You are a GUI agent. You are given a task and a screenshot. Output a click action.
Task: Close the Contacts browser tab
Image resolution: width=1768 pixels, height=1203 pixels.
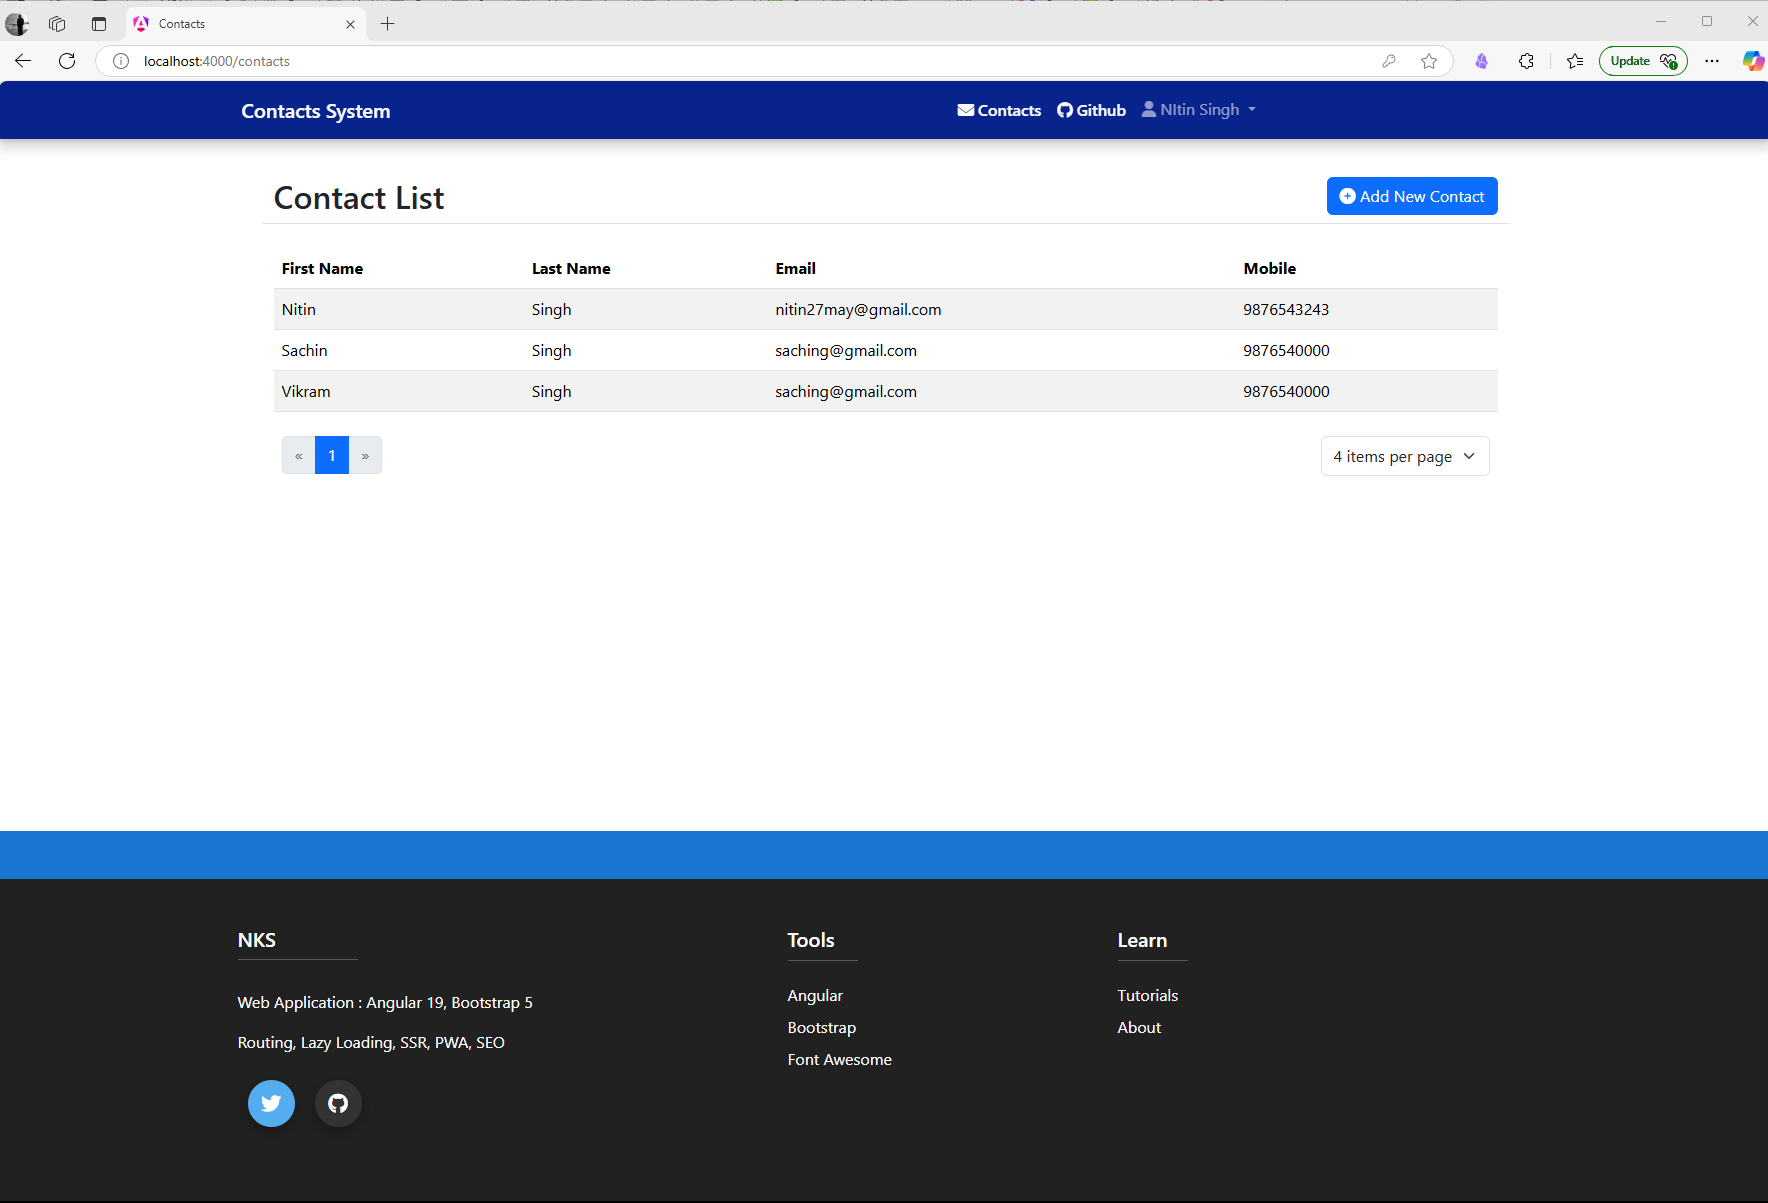350,24
